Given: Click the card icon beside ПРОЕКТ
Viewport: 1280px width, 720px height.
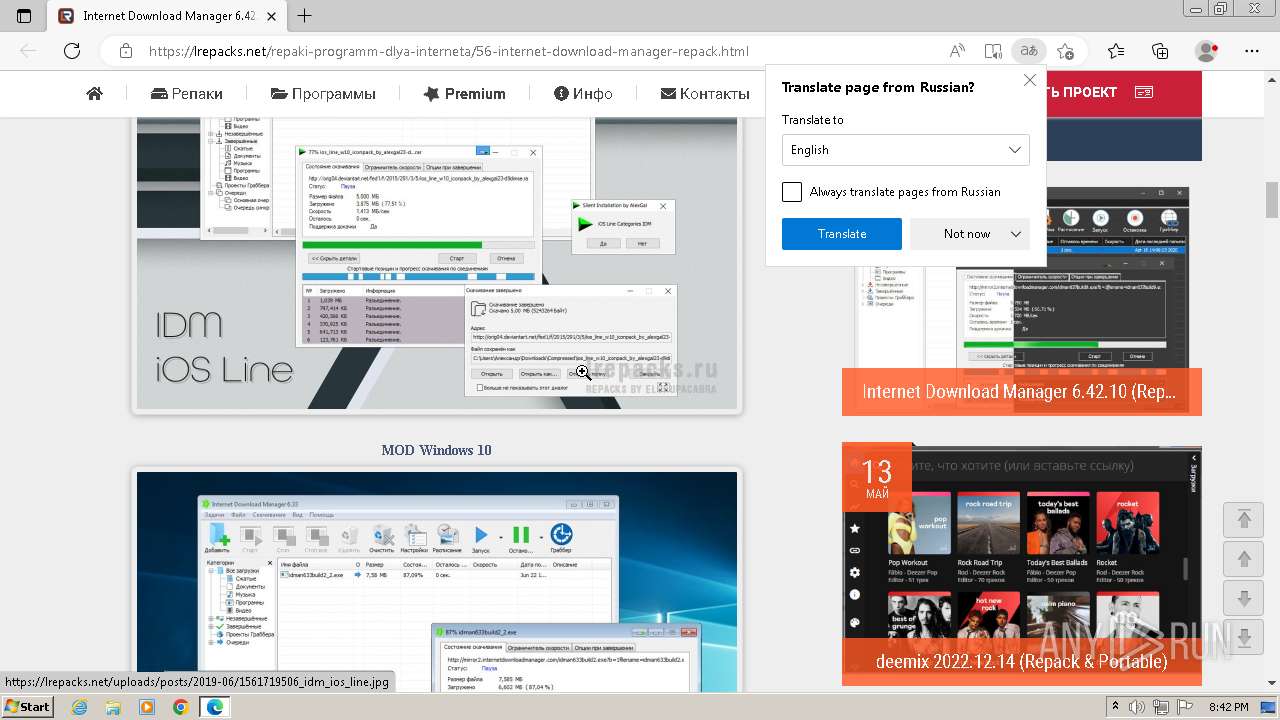Looking at the screenshot, I should tap(1146, 92).
